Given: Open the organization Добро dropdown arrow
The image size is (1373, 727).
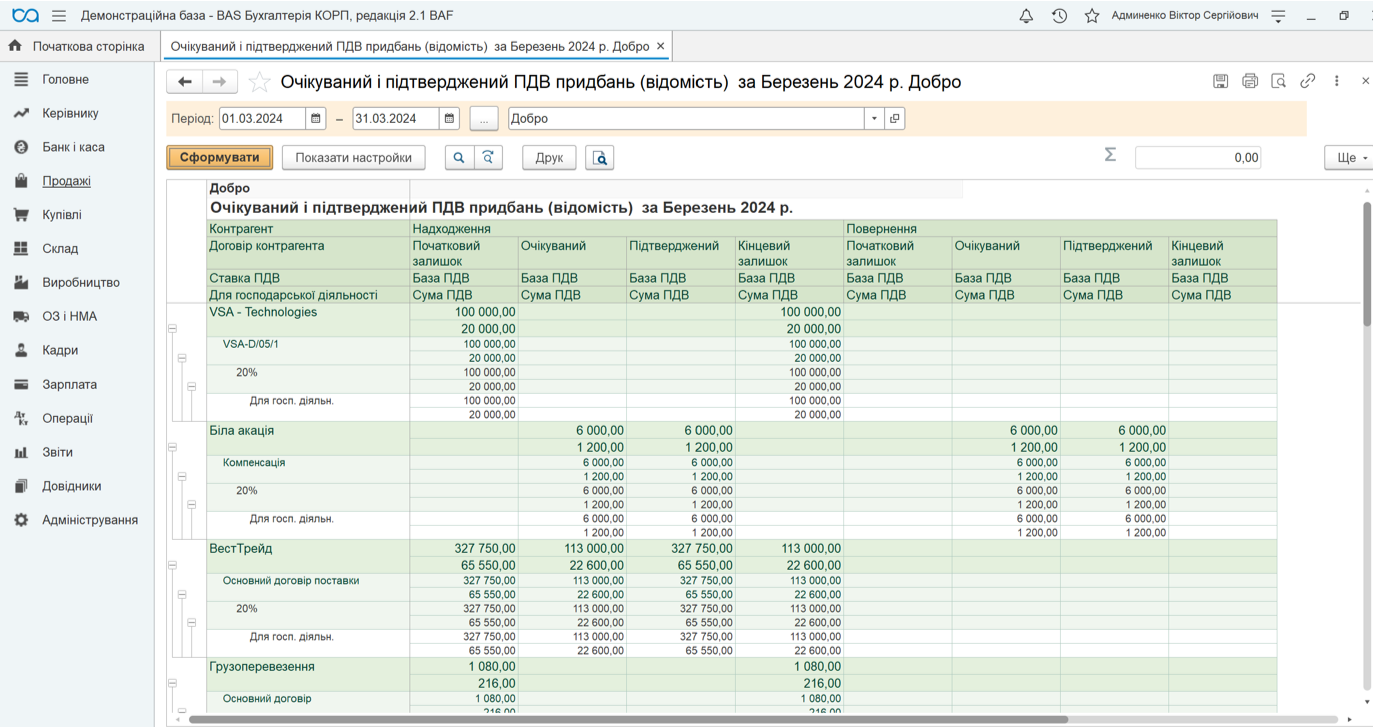Looking at the screenshot, I should click(874, 118).
